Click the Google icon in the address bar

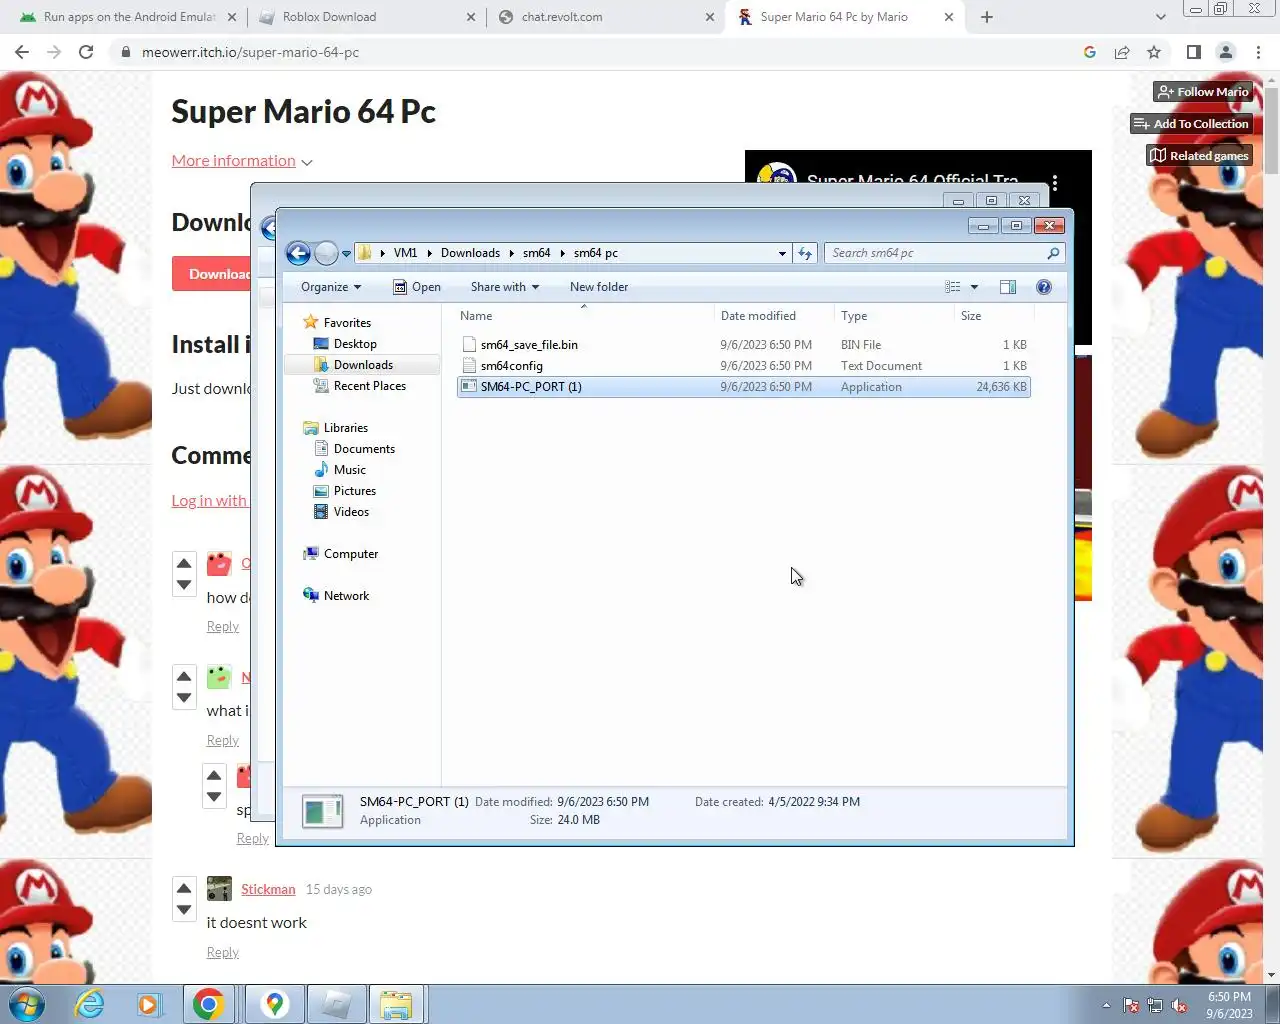(x=1090, y=52)
